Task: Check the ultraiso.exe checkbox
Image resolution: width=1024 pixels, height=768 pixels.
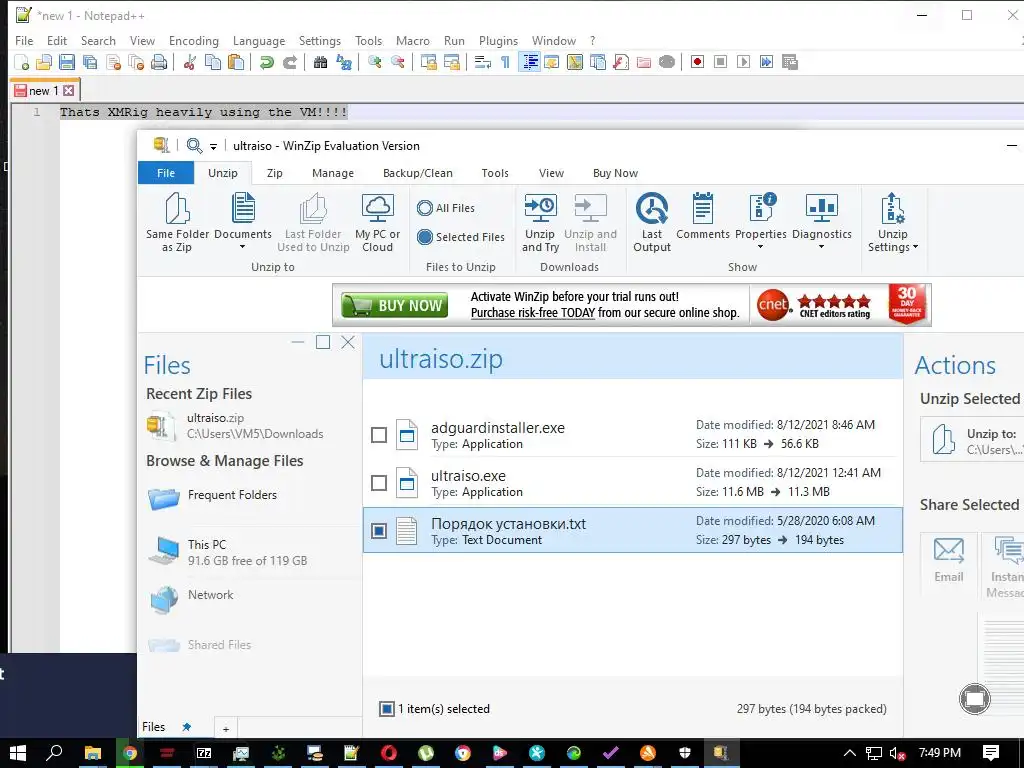Action: pyautogui.click(x=379, y=483)
